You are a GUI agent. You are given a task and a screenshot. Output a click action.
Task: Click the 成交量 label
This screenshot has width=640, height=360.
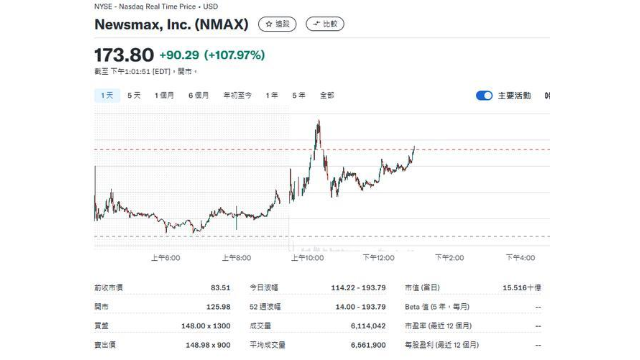[260, 326]
